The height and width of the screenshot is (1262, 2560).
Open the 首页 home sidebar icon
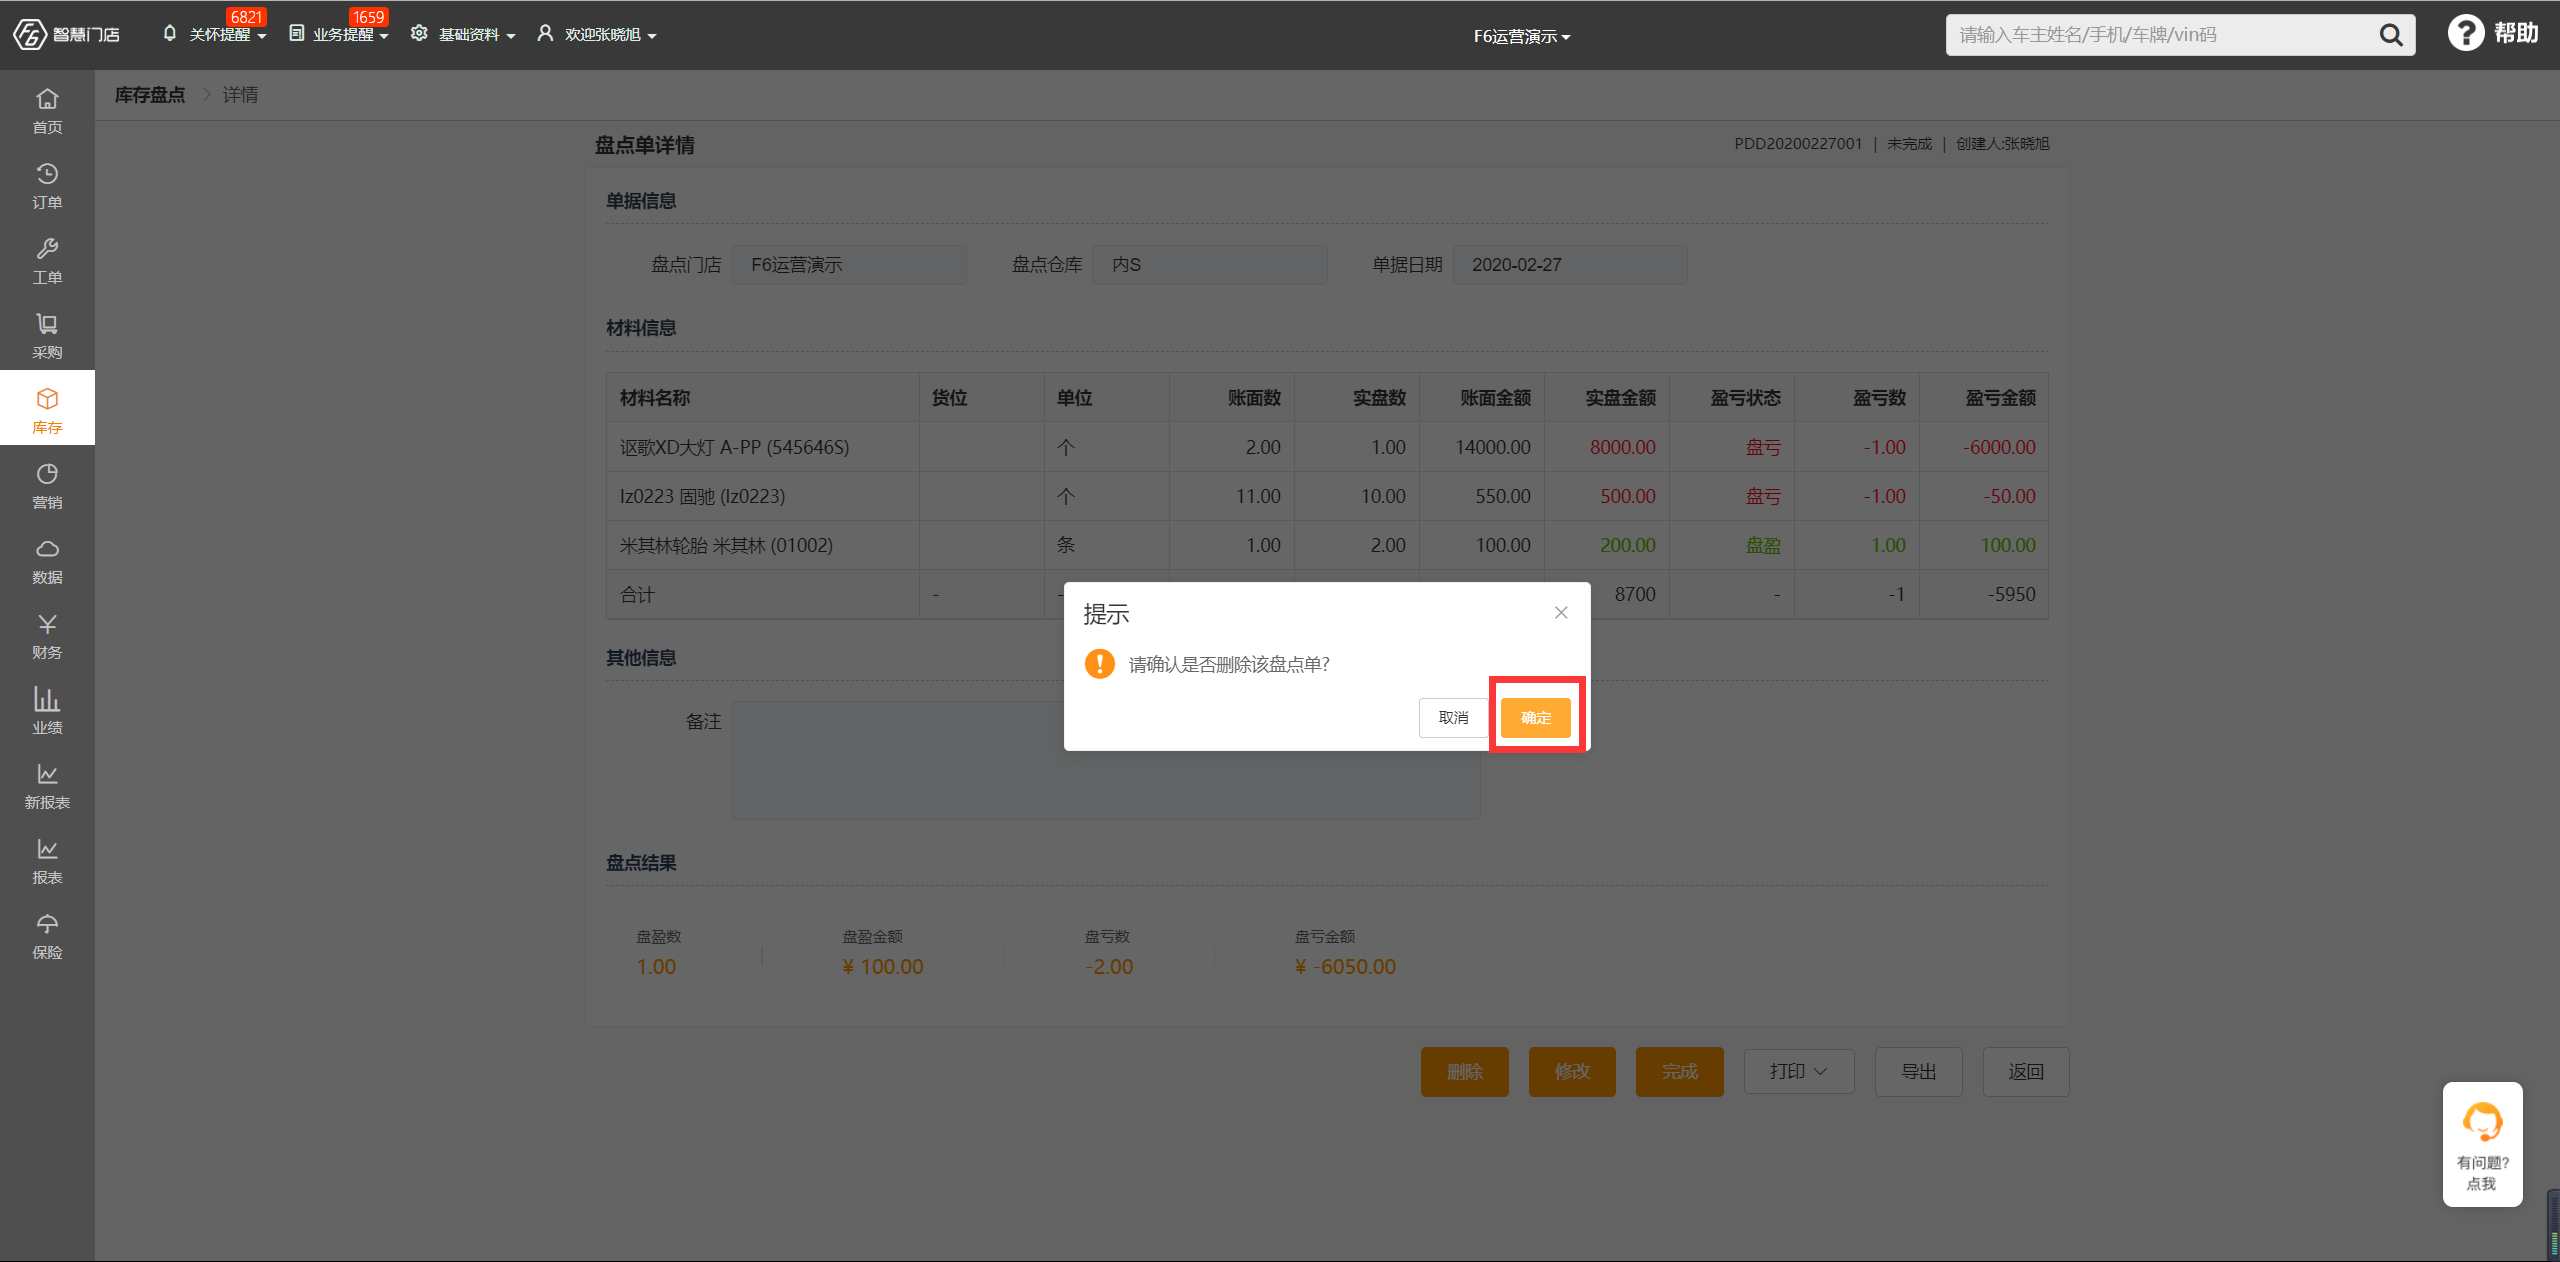click(x=47, y=110)
